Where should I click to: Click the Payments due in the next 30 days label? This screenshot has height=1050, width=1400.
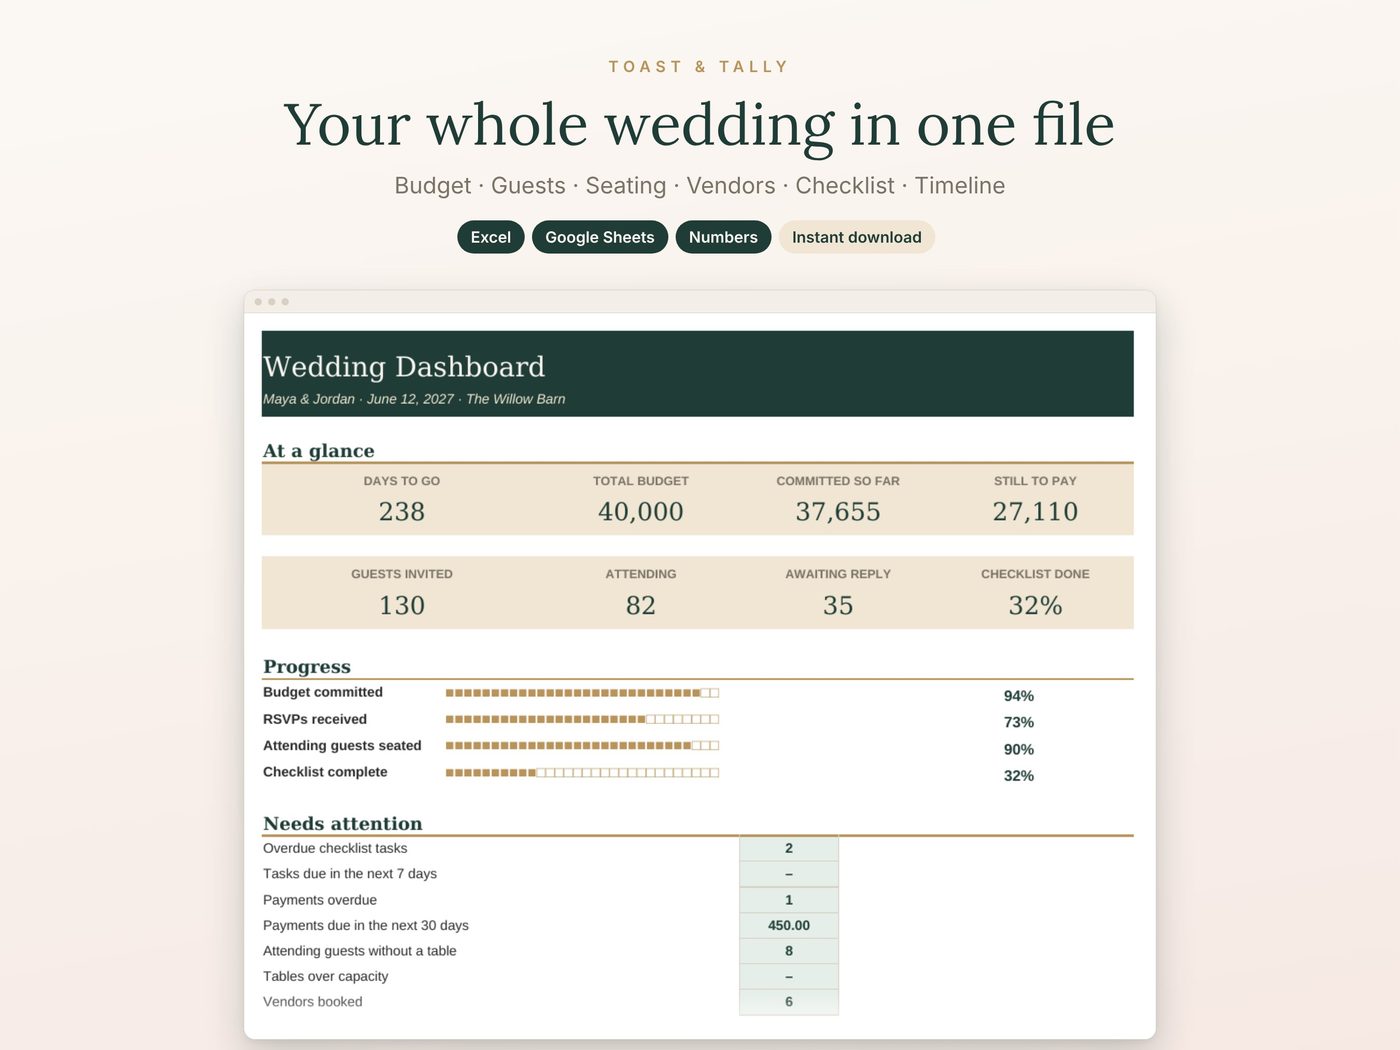point(366,926)
